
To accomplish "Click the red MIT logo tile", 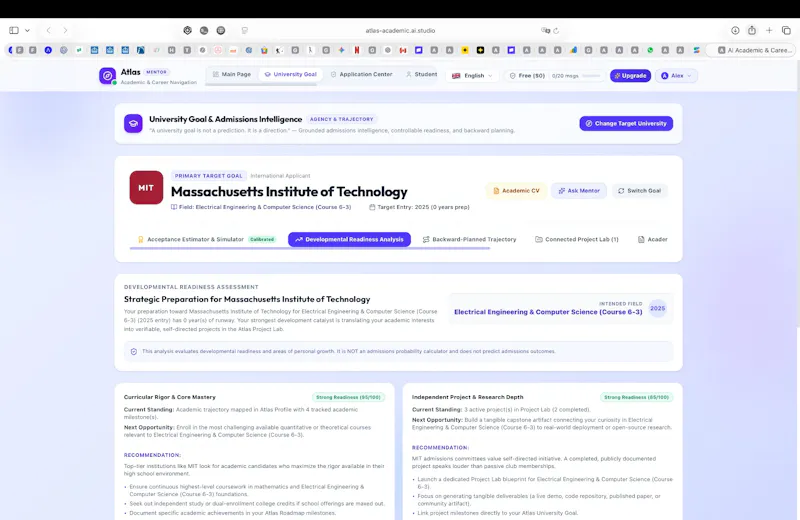I will coord(146,187).
